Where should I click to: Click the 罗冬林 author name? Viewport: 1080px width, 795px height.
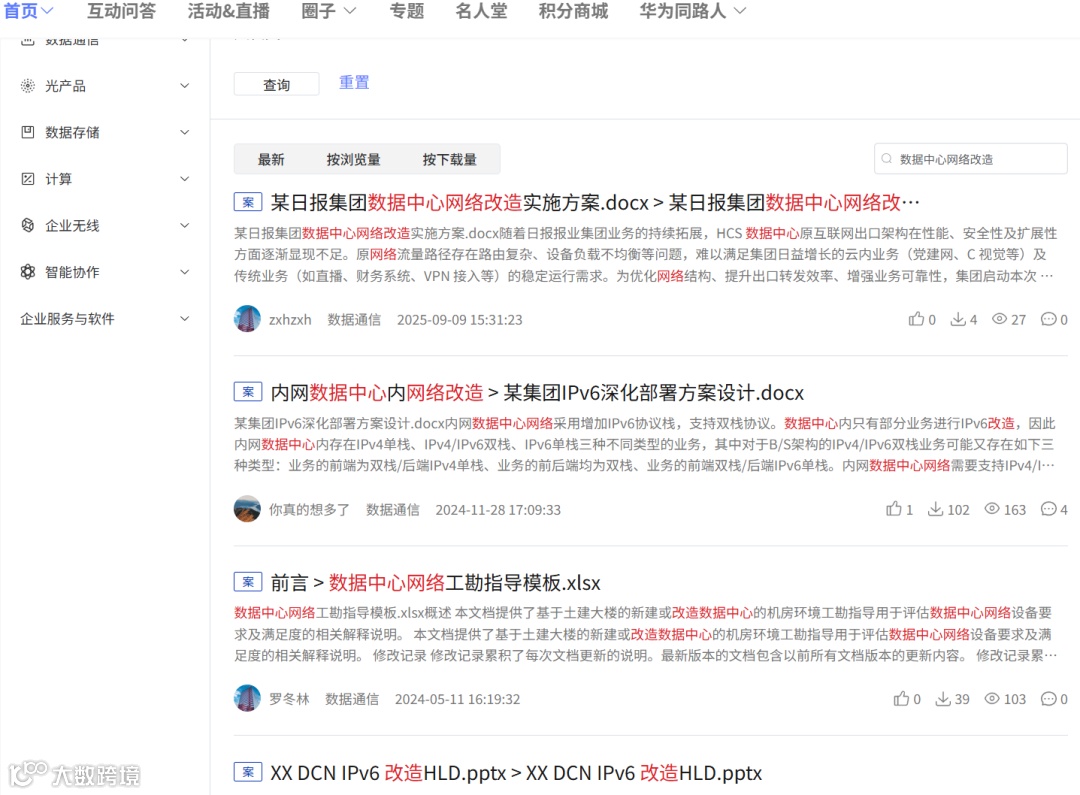(x=289, y=699)
